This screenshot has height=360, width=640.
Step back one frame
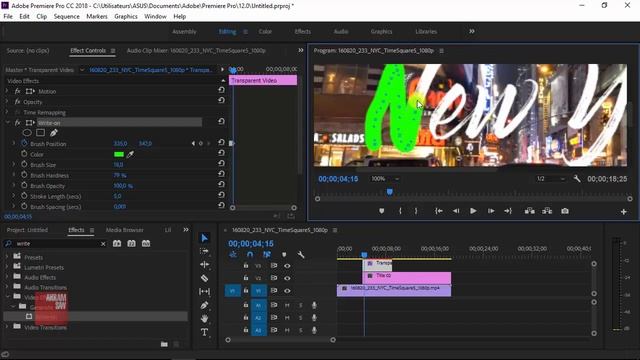point(456,211)
